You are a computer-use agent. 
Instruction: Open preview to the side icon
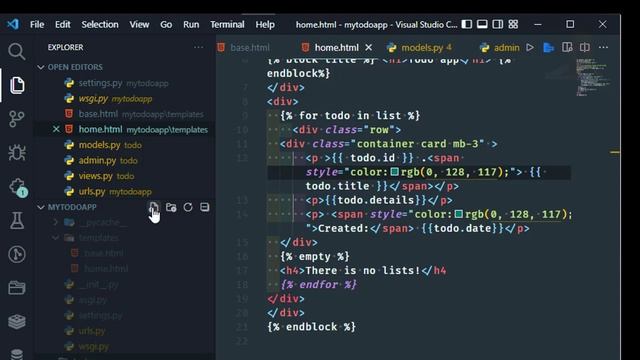(x=567, y=48)
